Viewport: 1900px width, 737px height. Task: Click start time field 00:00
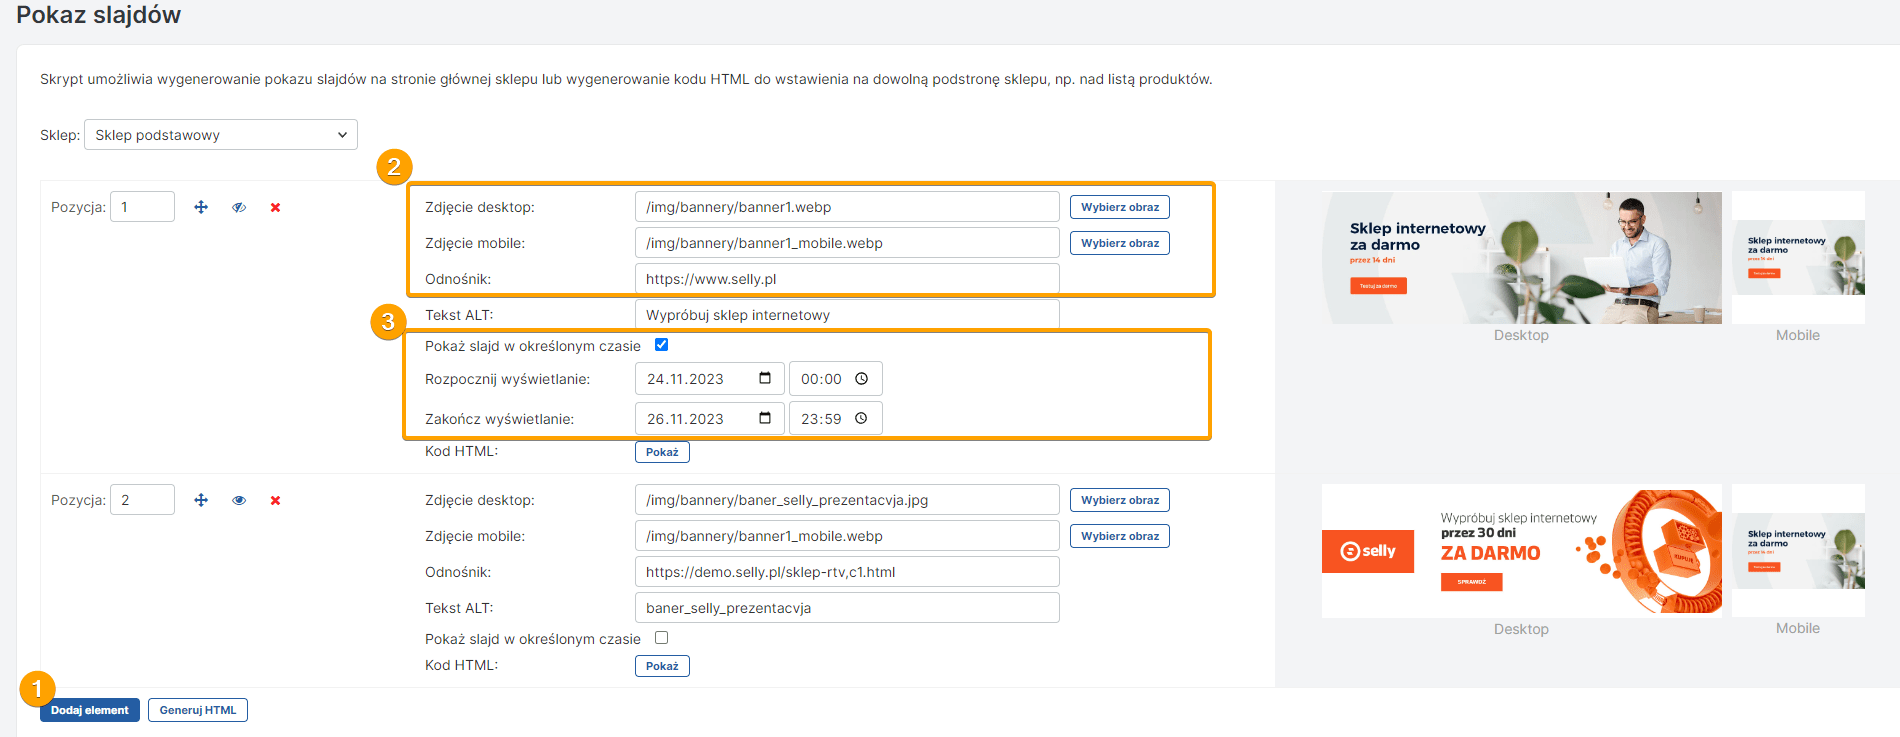(835, 379)
